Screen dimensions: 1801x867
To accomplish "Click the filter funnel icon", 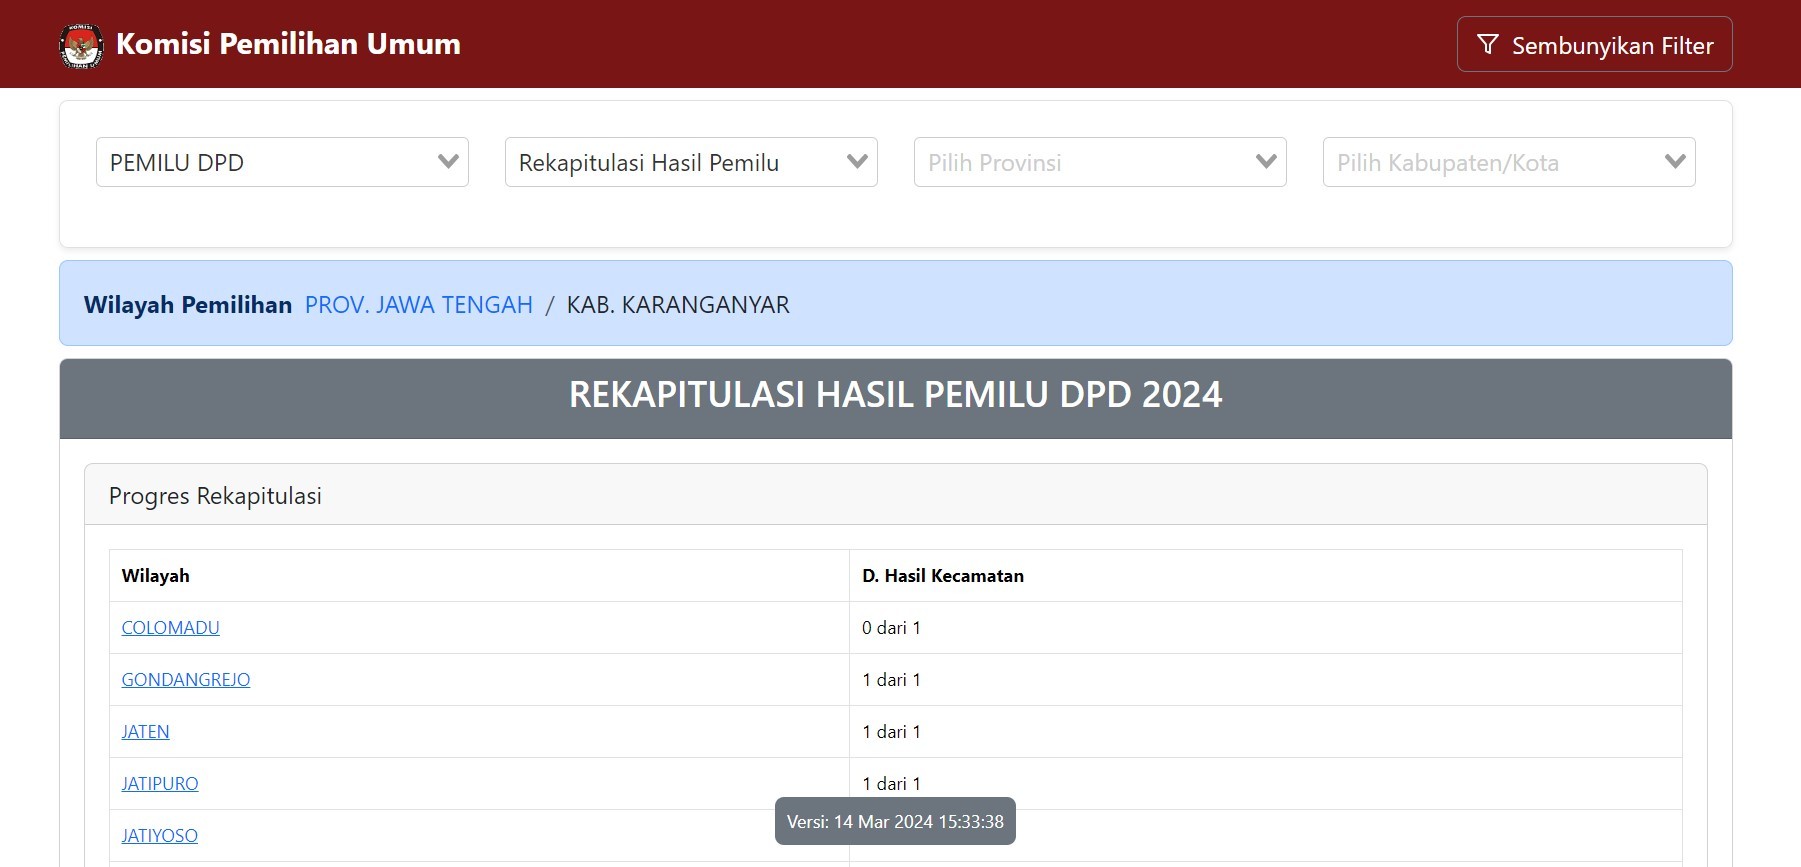I will click(1487, 45).
